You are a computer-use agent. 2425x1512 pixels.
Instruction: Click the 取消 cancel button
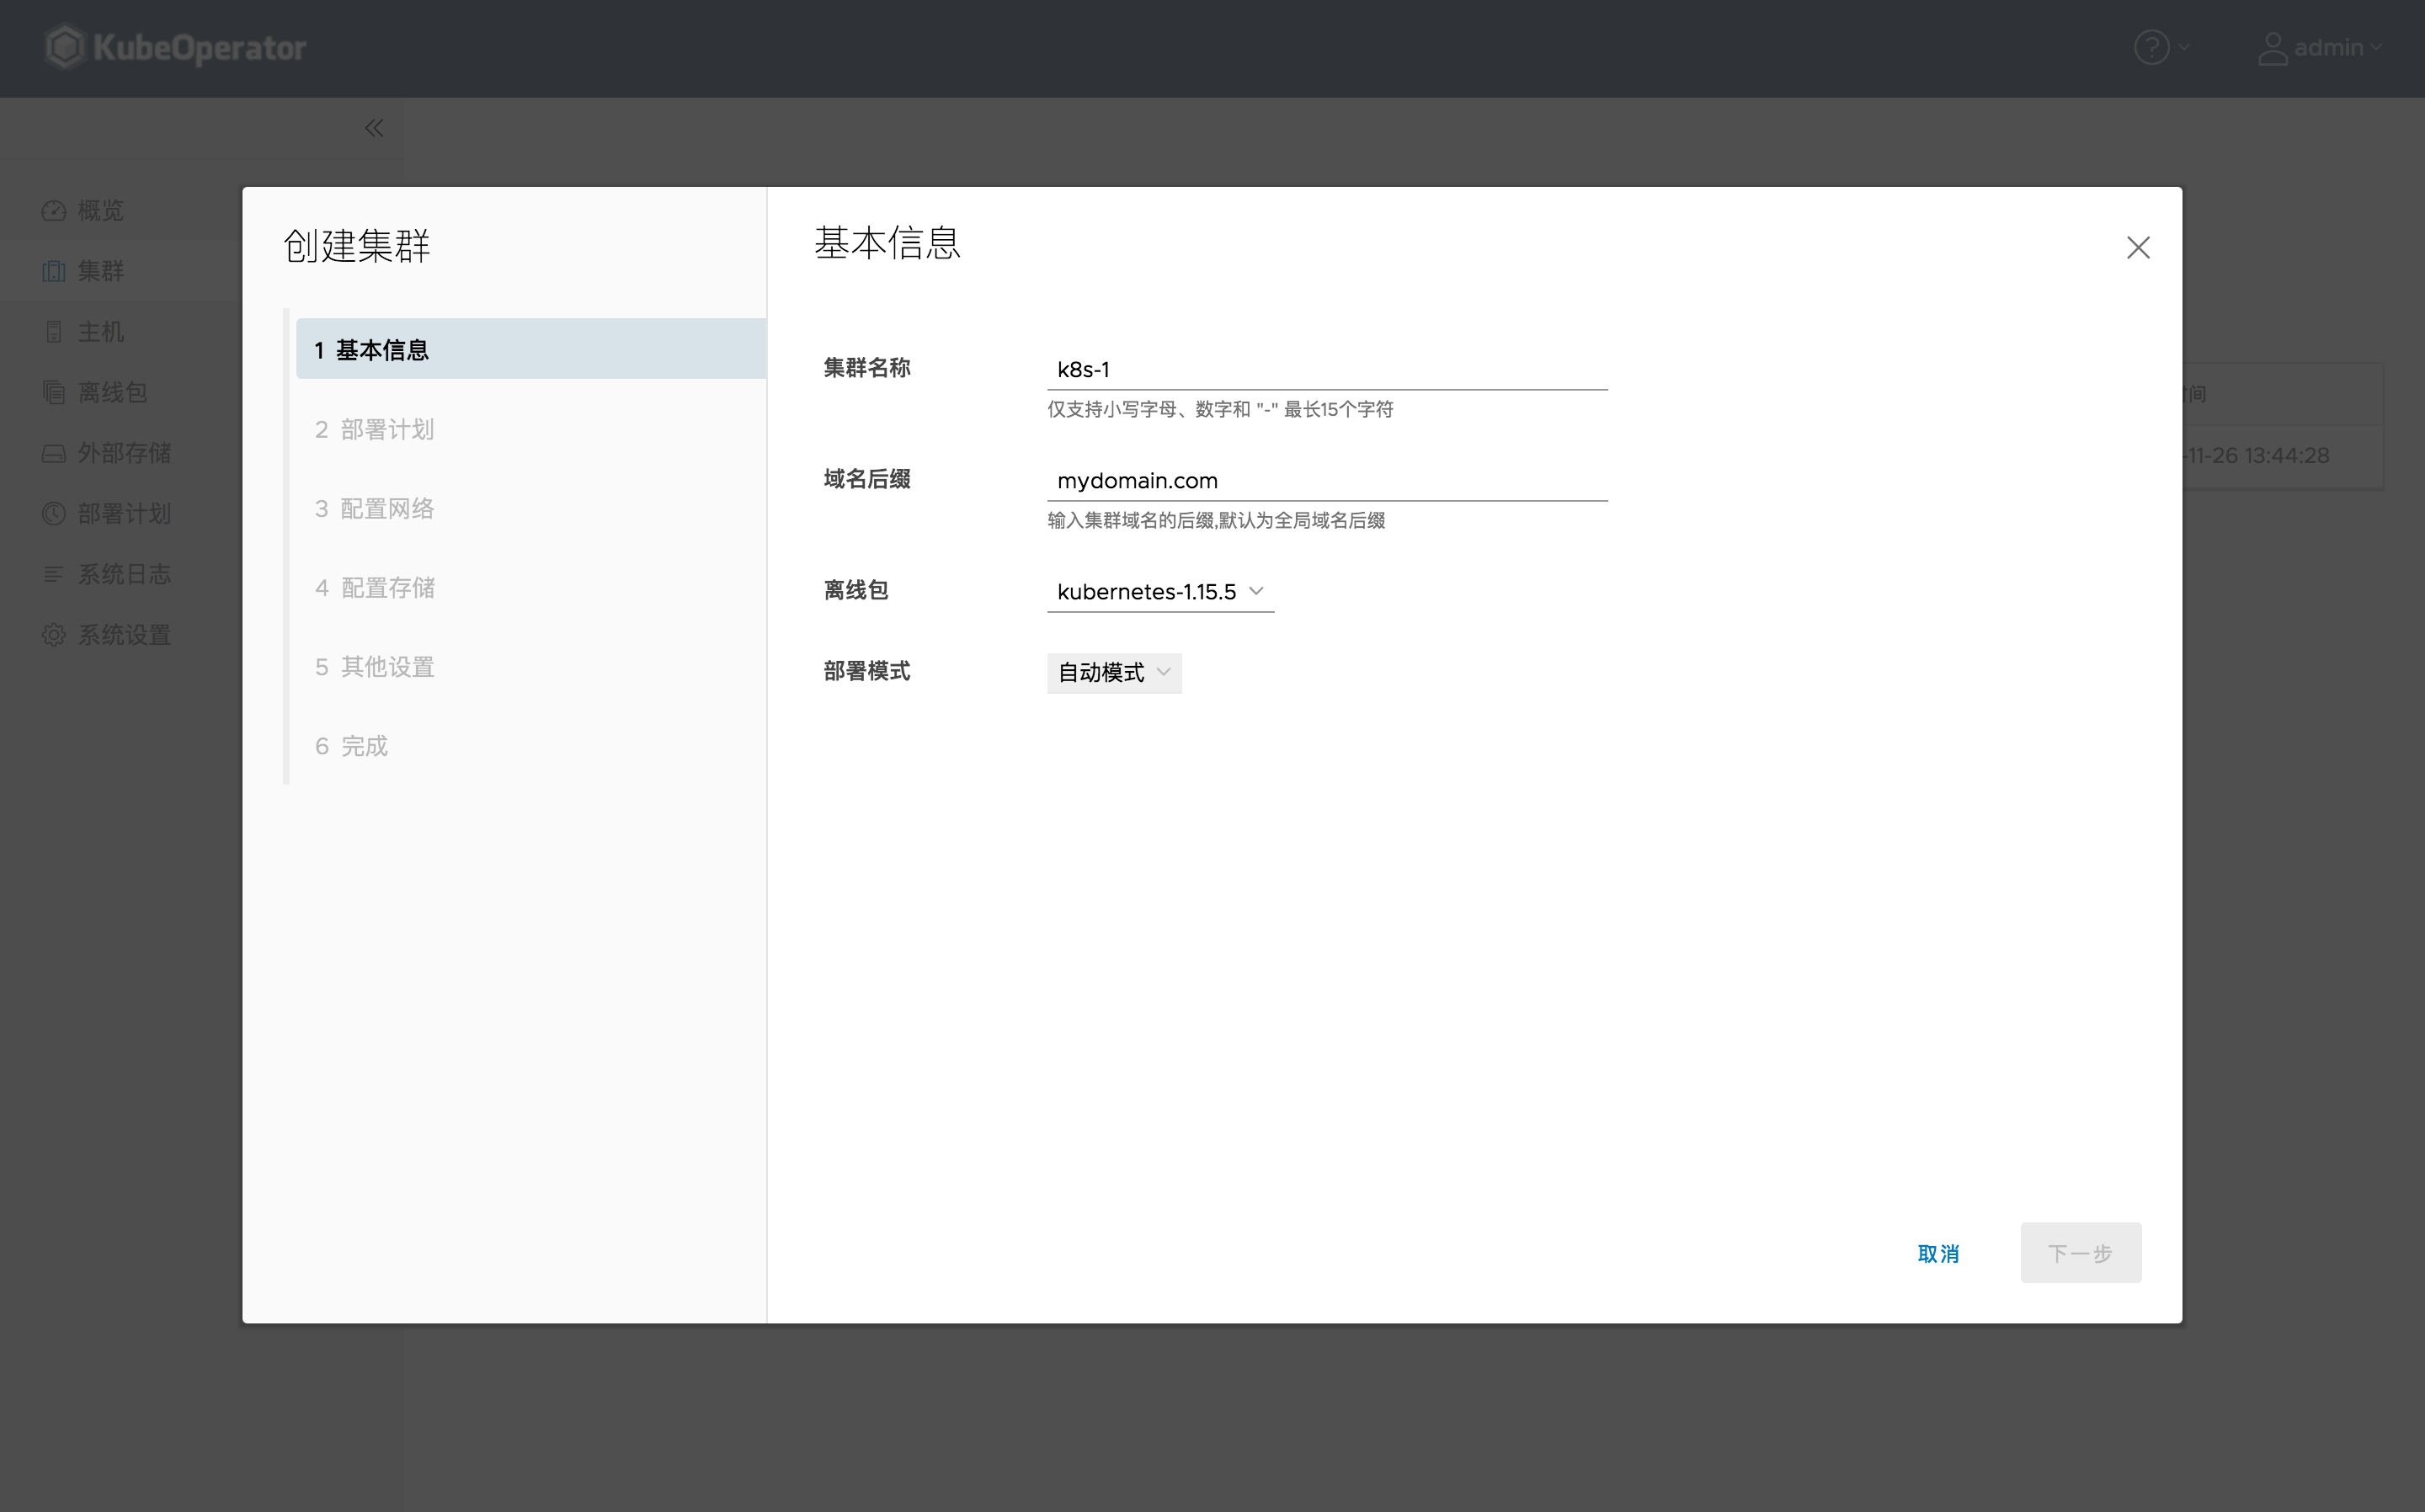pyautogui.click(x=1938, y=1253)
